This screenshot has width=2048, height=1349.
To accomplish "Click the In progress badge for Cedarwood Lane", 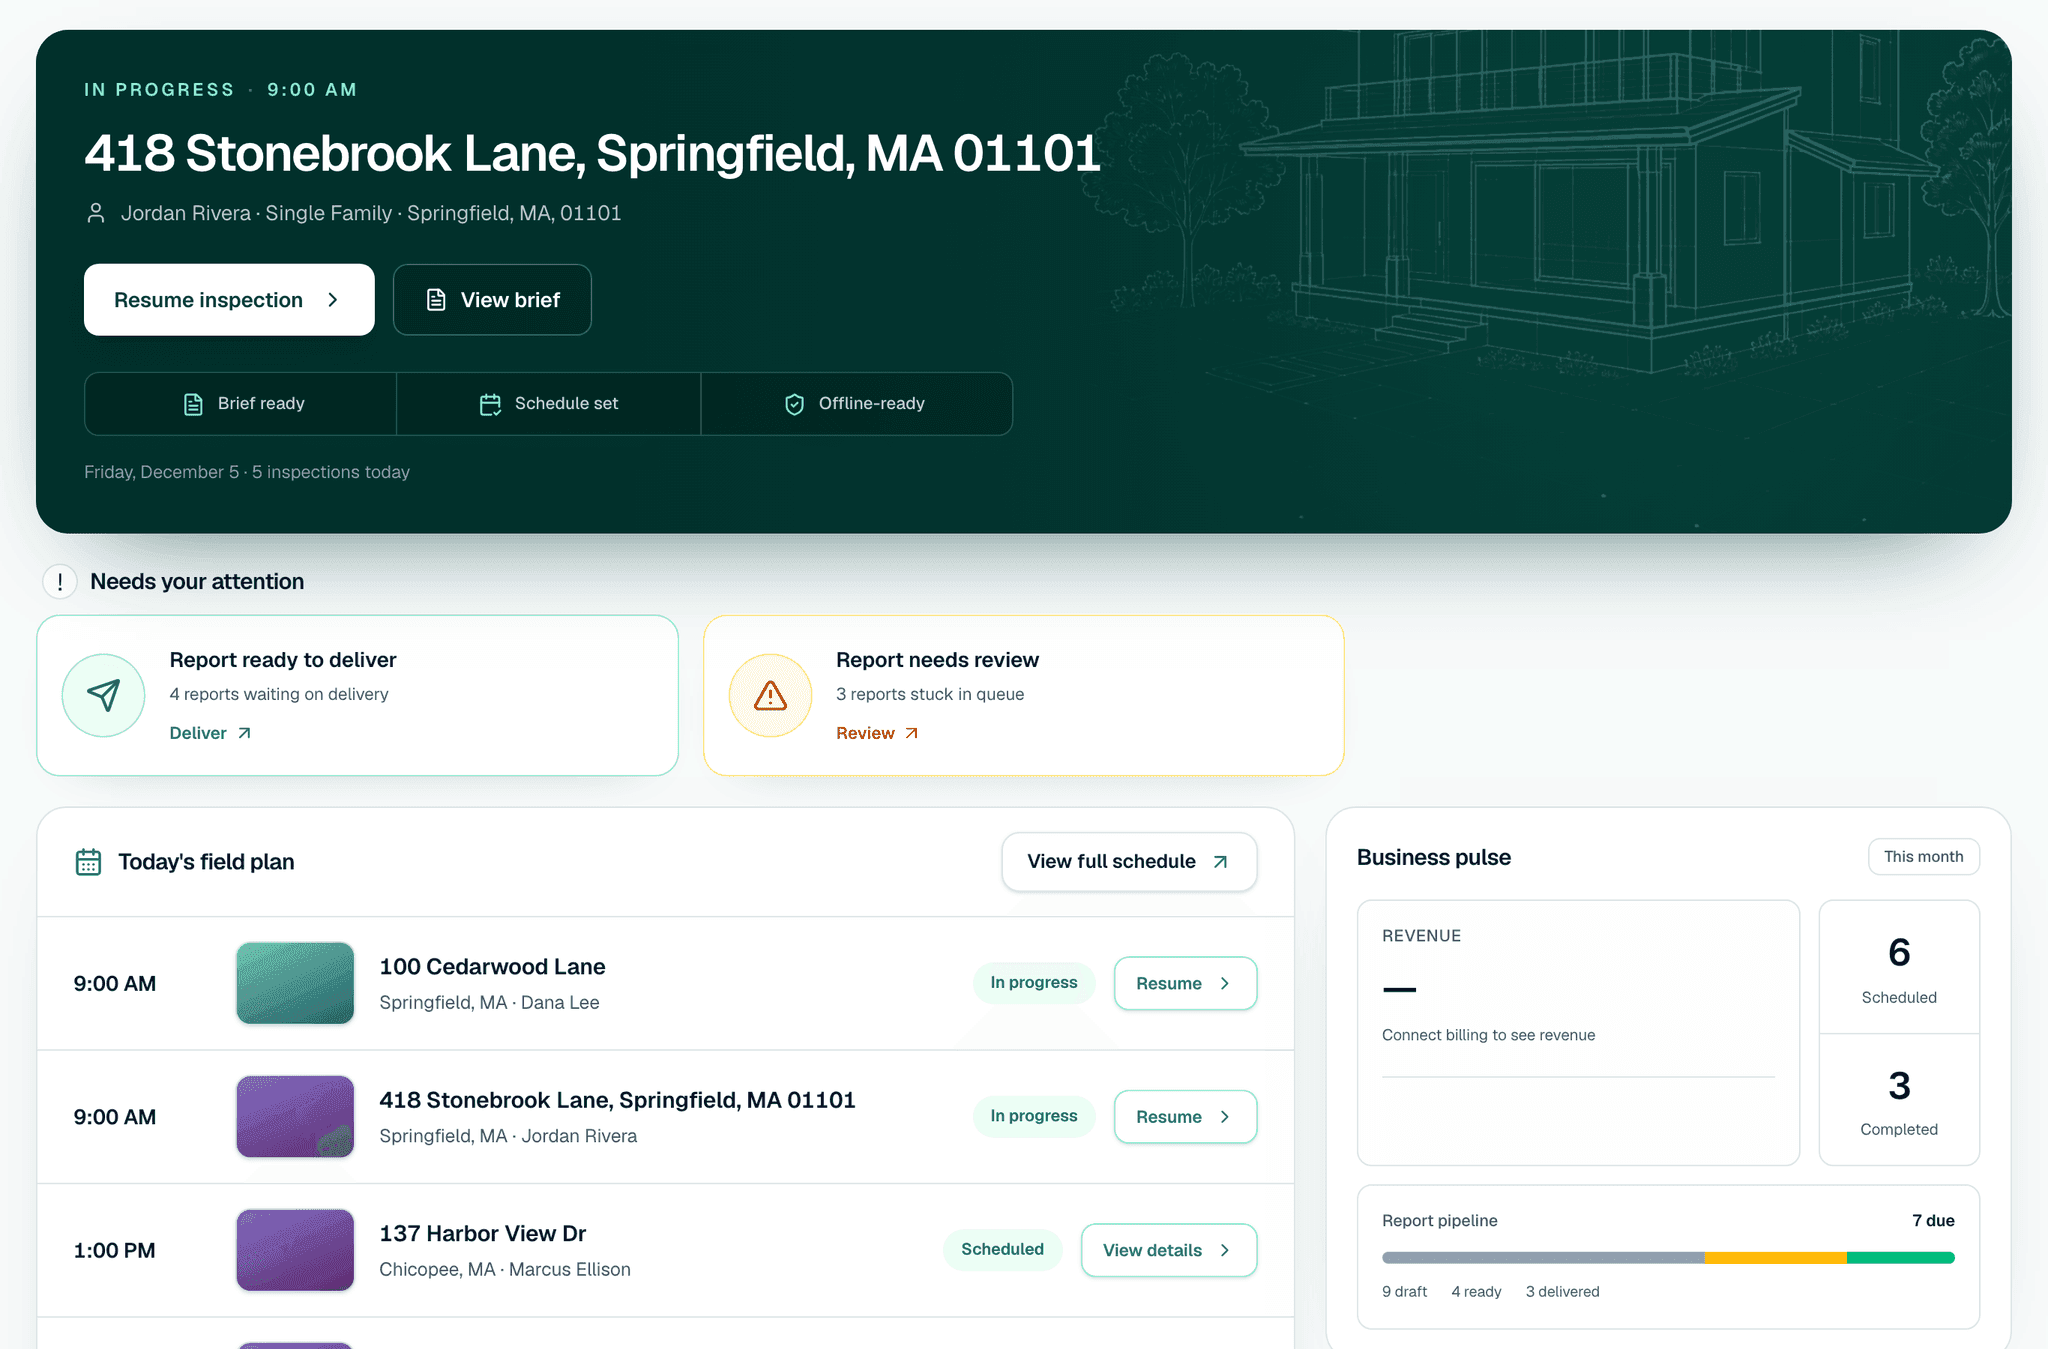I will coord(1034,983).
